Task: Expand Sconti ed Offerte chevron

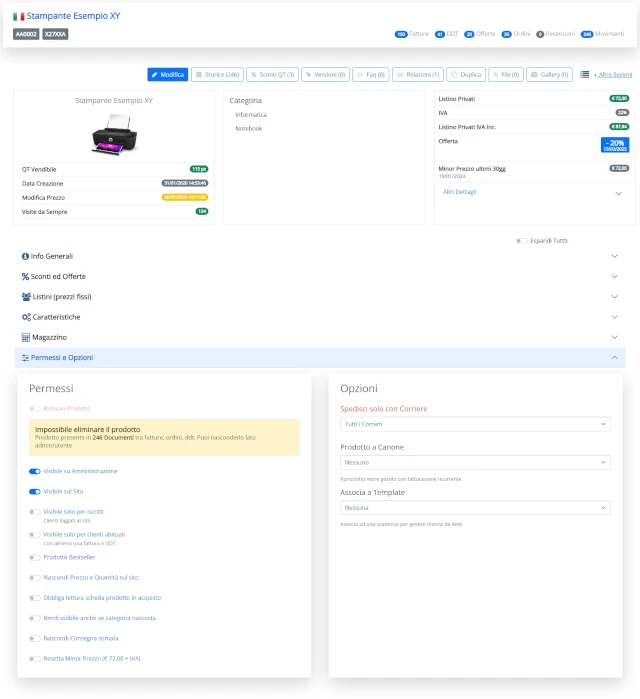Action: tap(615, 276)
